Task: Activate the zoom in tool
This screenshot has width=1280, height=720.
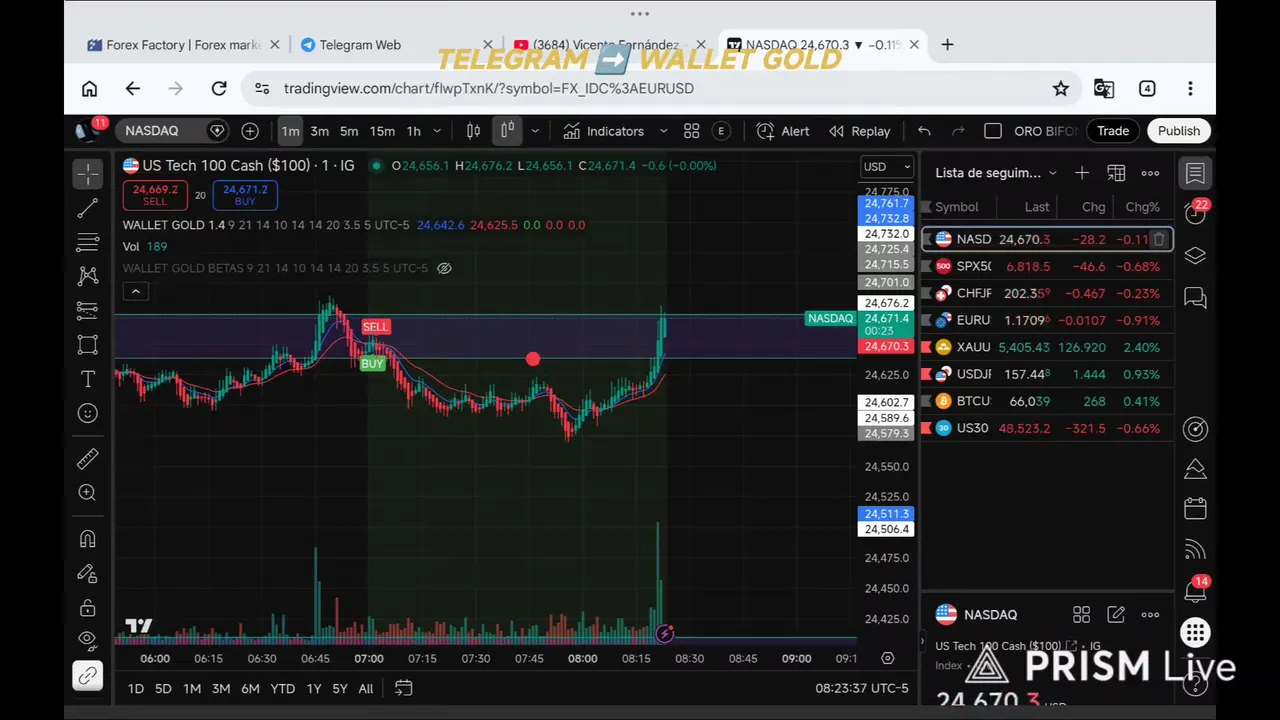Action: pyautogui.click(x=88, y=492)
